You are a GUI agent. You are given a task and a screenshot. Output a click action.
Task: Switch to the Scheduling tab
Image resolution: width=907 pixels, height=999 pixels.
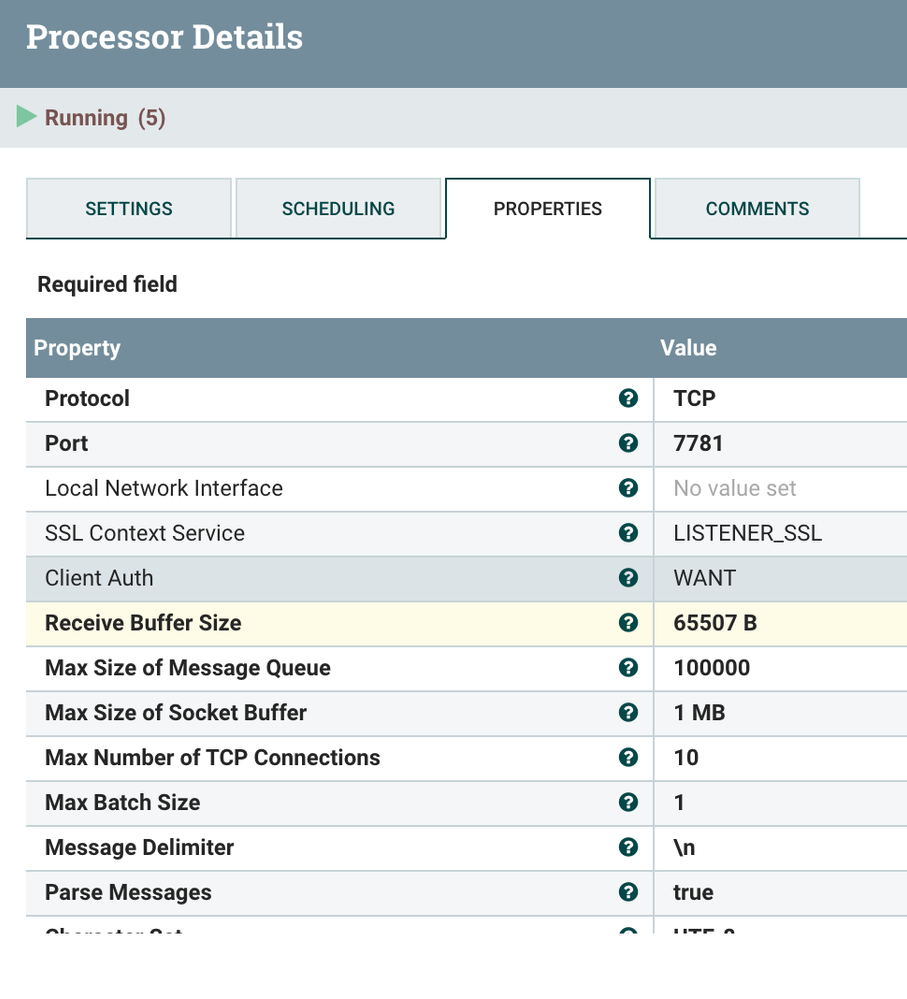(x=338, y=208)
